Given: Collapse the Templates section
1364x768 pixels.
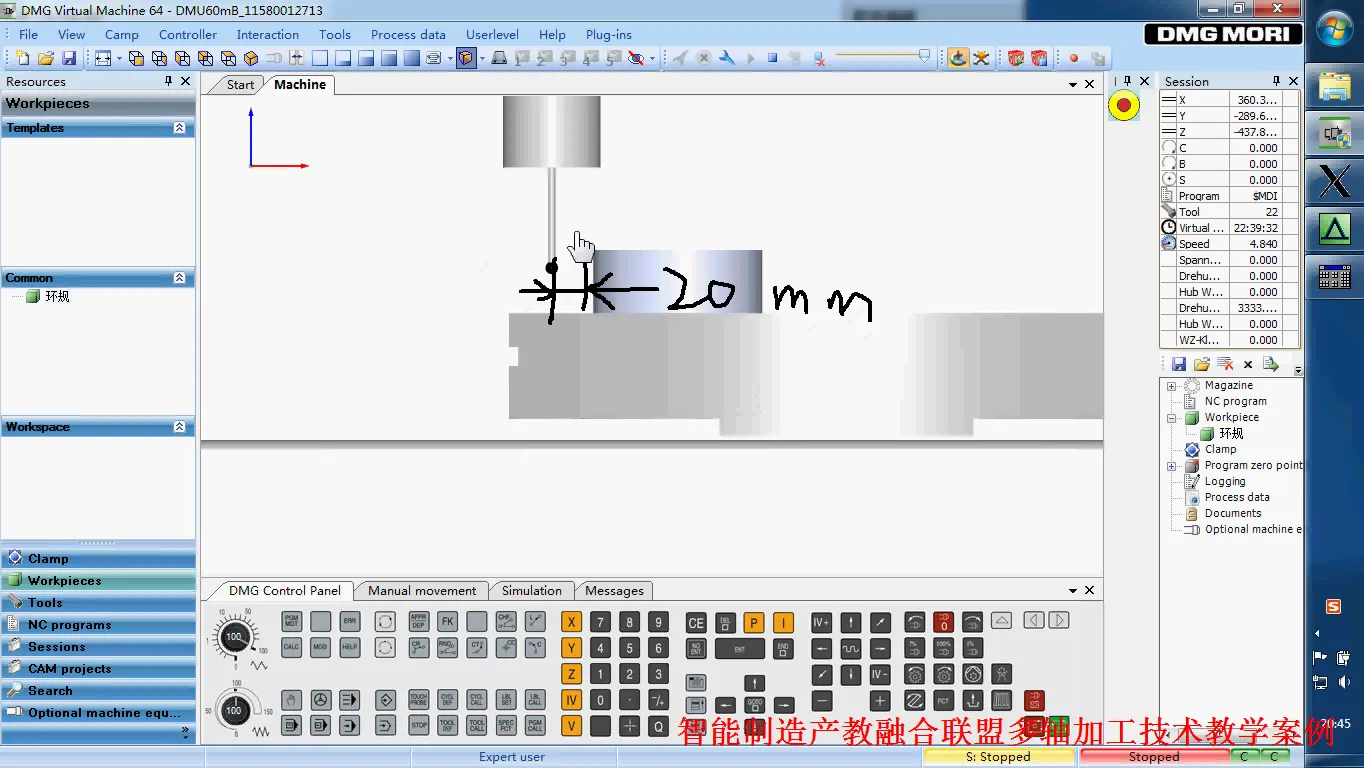Looking at the screenshot, I should coord(179,128).
